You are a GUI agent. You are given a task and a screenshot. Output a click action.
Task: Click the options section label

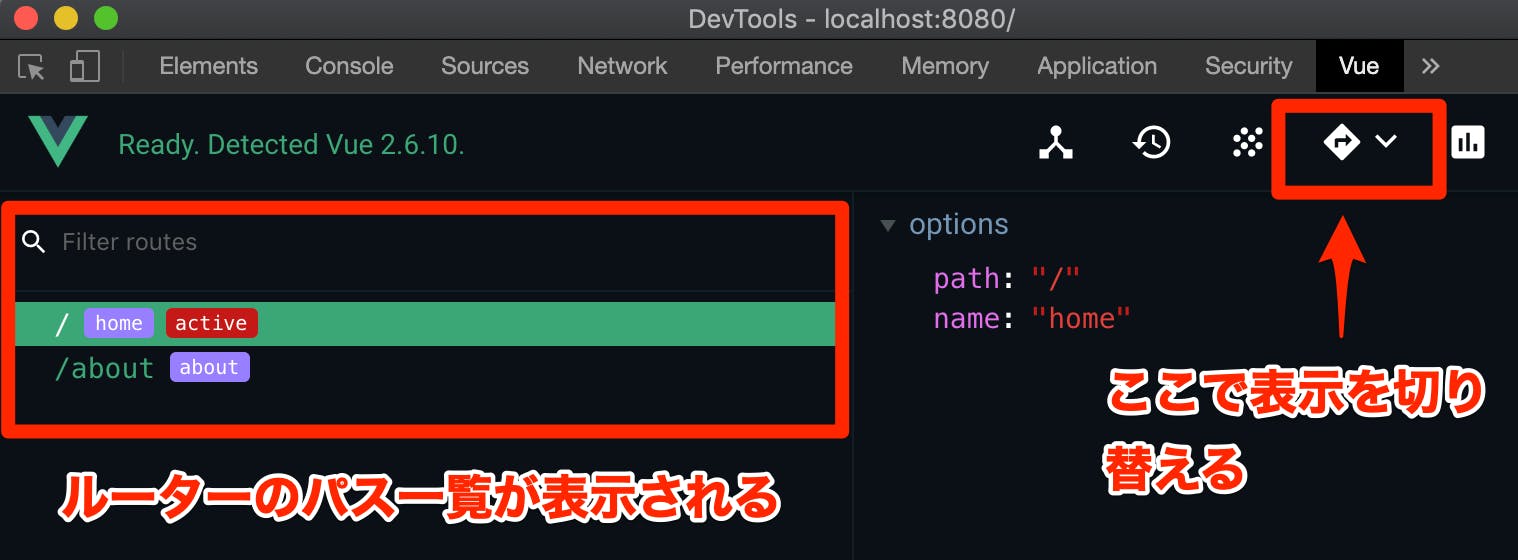tap(959, 224)
